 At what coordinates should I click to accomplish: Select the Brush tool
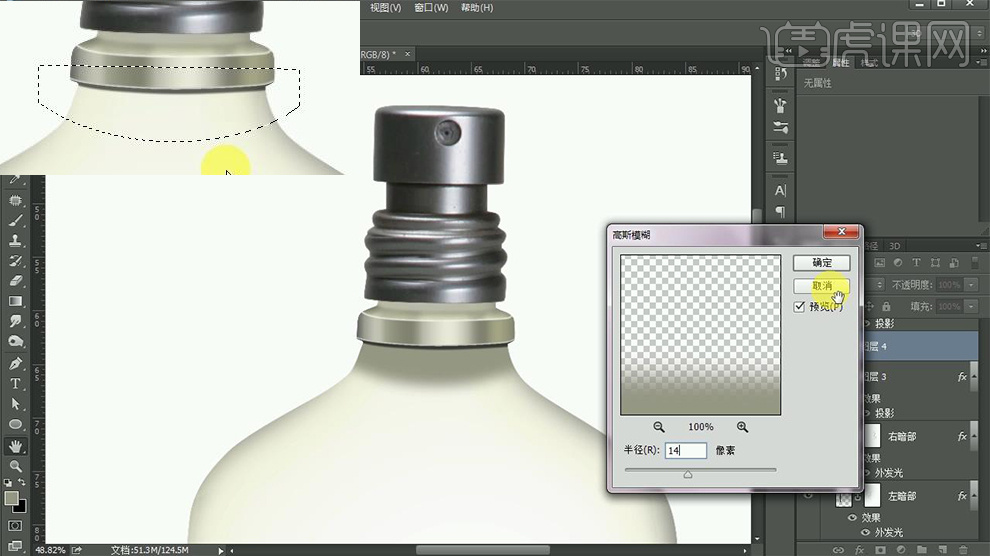pyautogui.click(x=15, y=220)
